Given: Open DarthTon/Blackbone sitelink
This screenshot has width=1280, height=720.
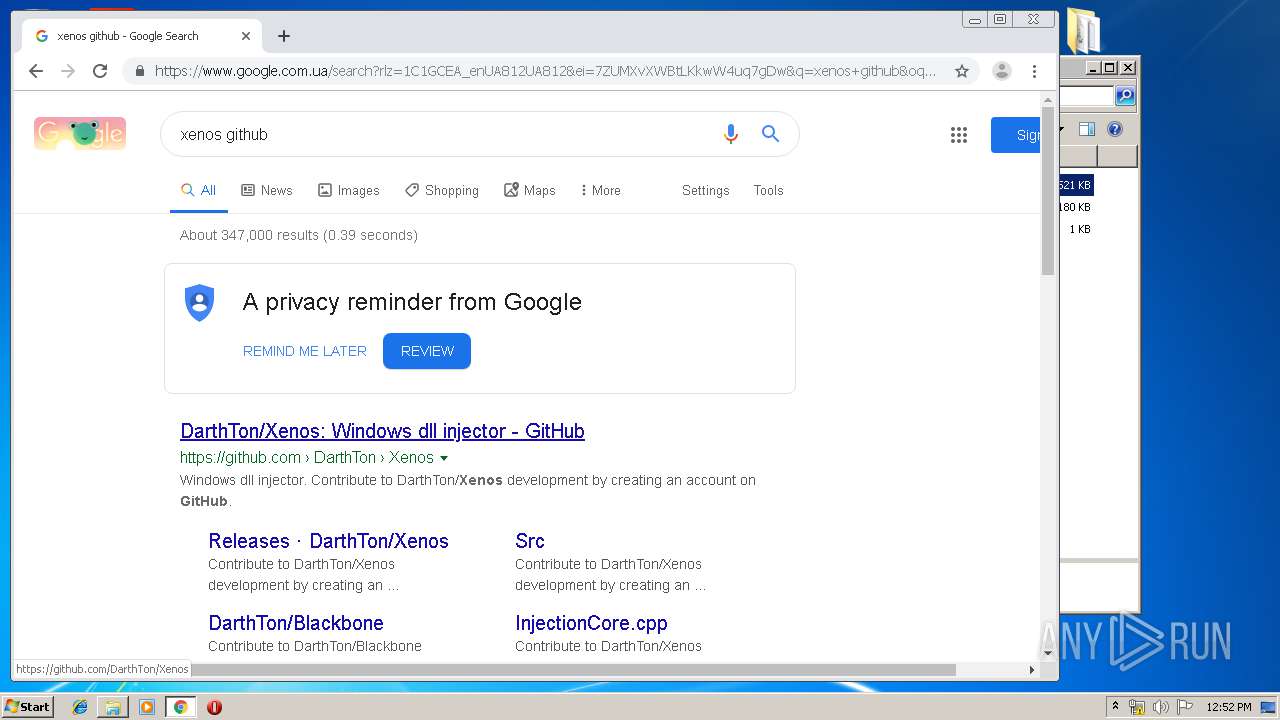Looking at the screenshot, I should tap(296, 623).
